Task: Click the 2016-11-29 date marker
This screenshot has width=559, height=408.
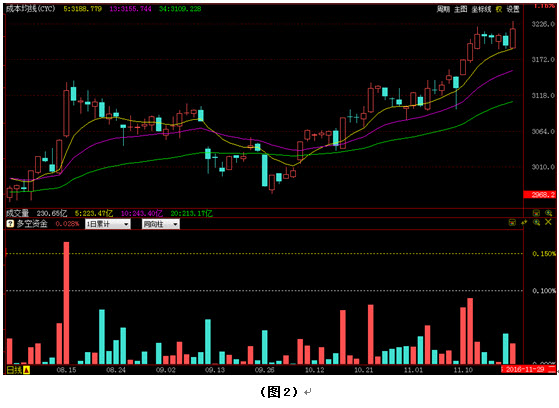Action: [x=525, y=369]
